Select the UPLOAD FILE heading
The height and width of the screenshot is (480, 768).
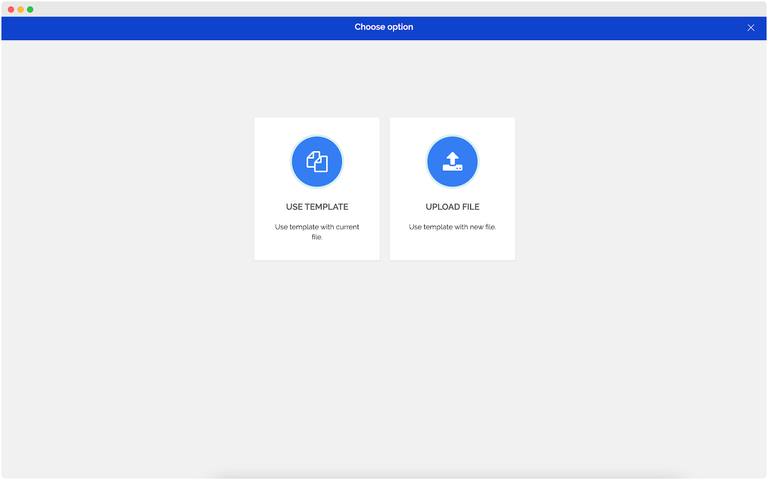(452, 207)
